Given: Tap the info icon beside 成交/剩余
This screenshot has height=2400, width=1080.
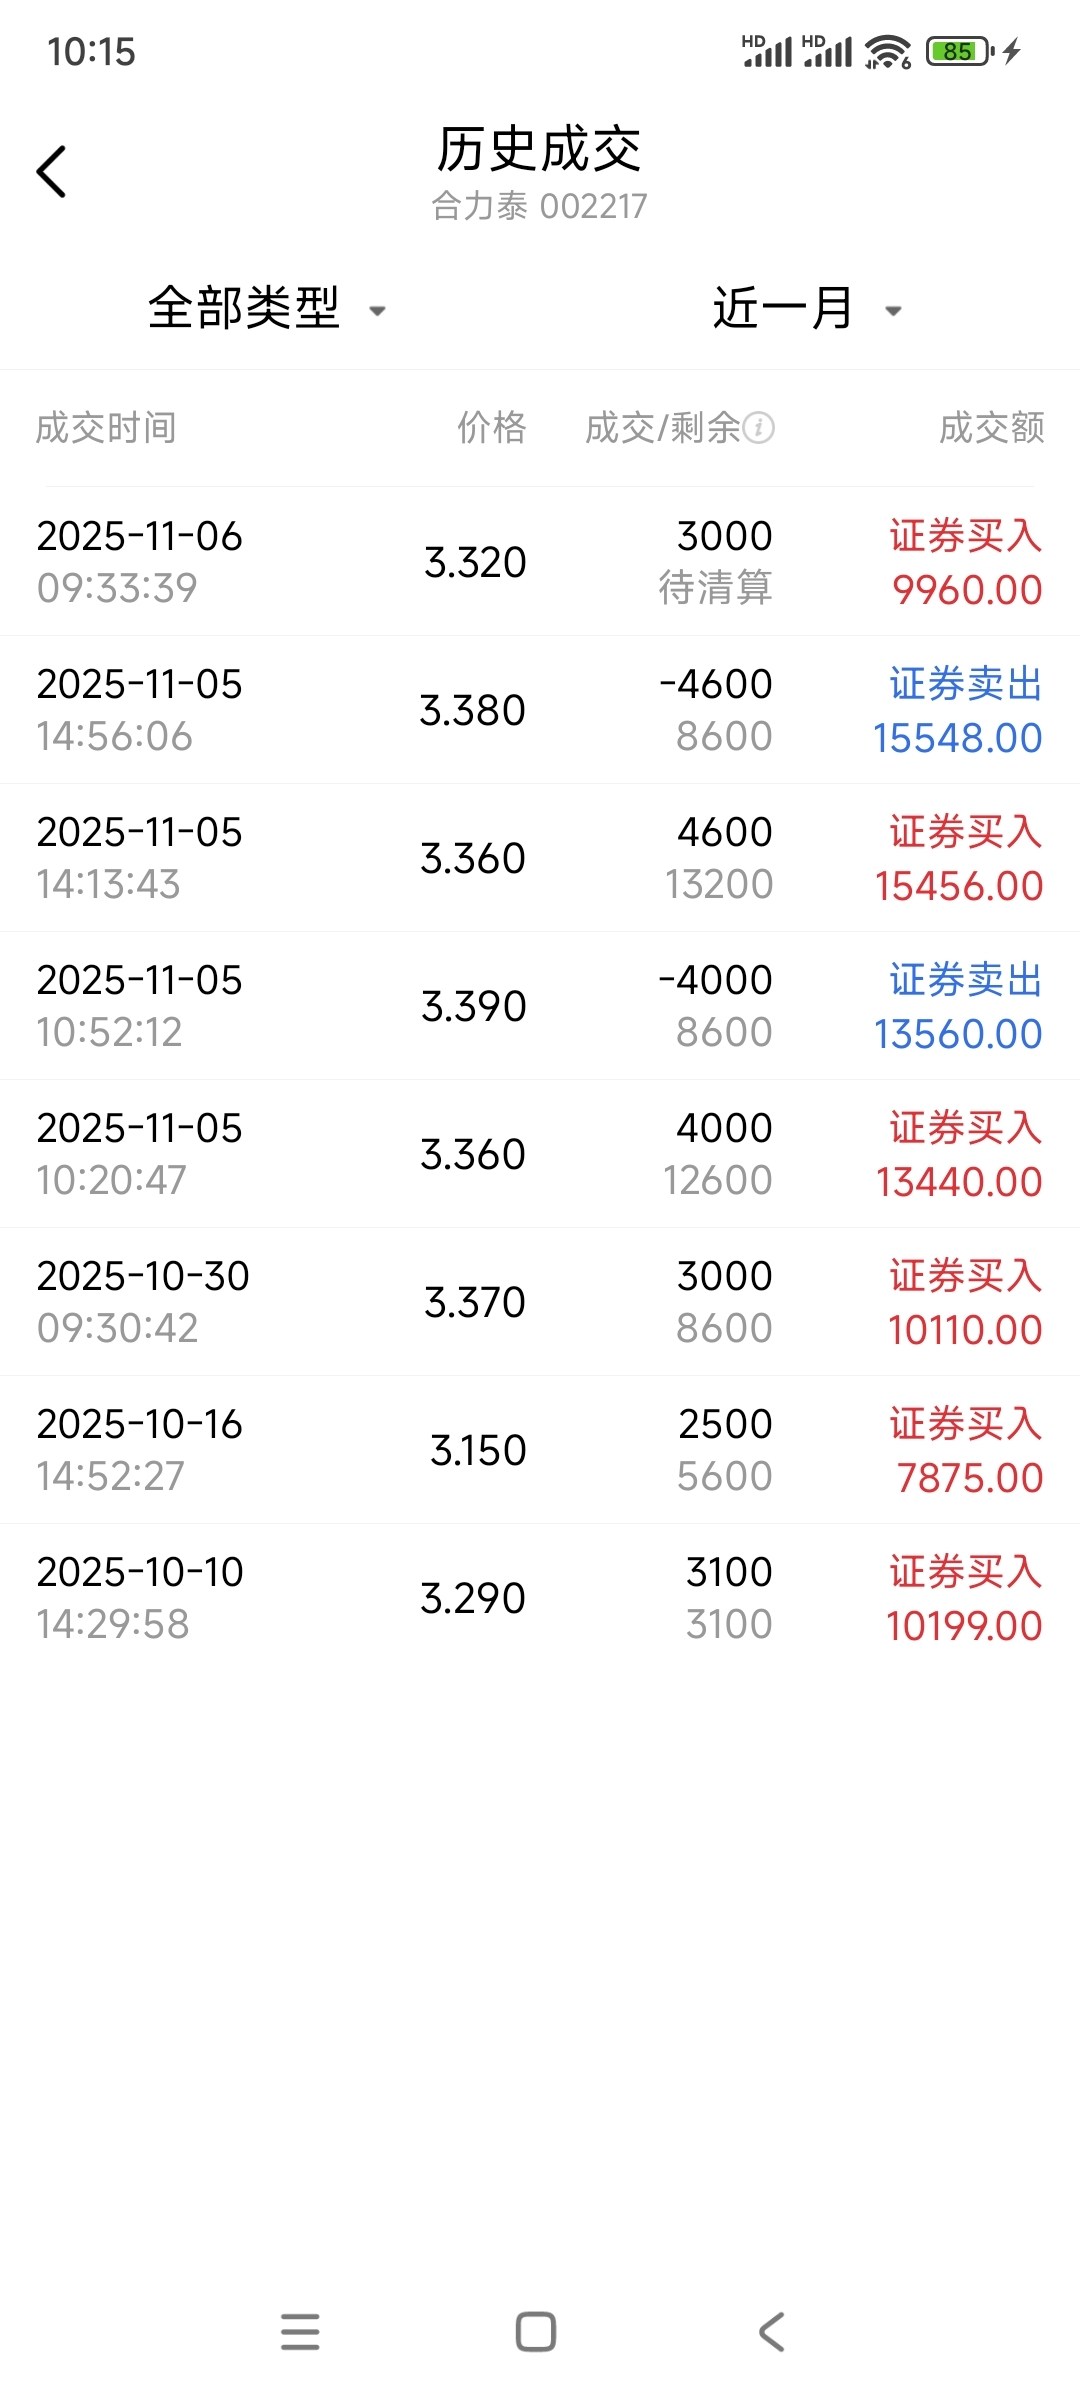Looking at the screenshot, I should pos(759,428).
